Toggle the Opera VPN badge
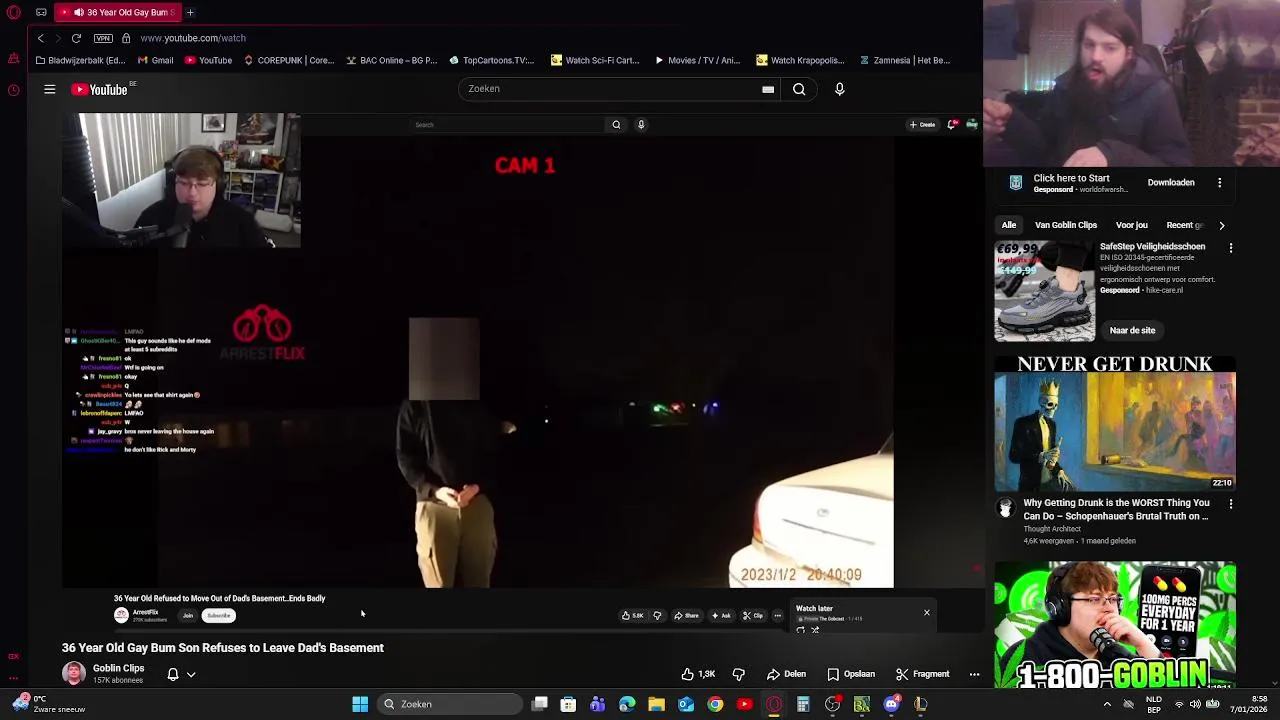This screenshot has height=720, width=1280. pyautogui.click(x=103, y=38)
